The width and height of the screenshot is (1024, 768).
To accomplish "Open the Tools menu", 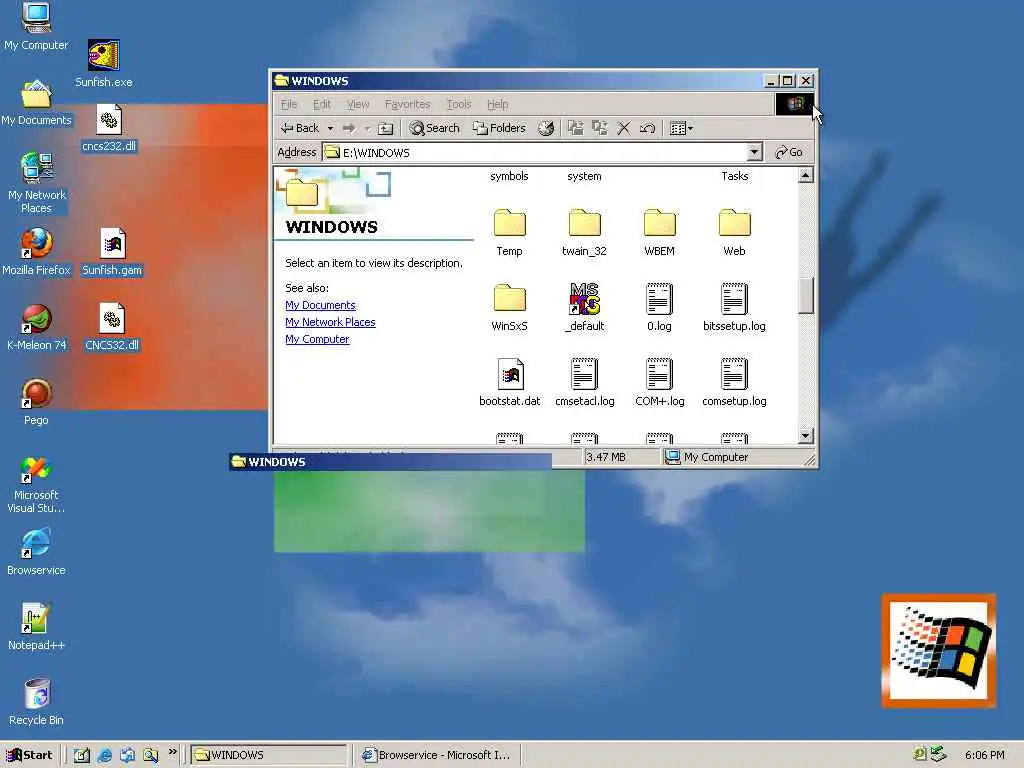I will coord(459,104).
